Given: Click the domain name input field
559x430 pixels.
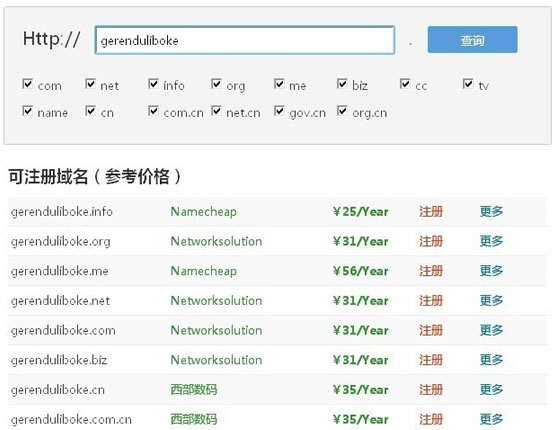Looking at the screenshot, I should pos(245,40).
